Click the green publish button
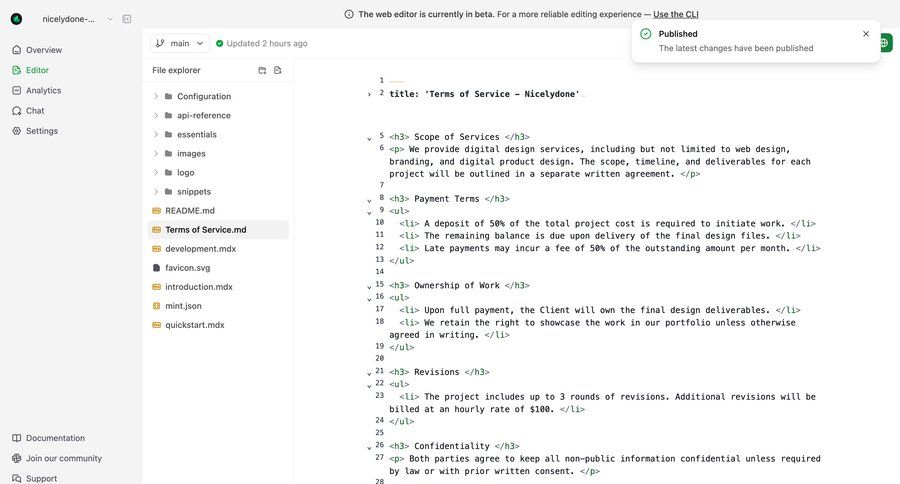900x484 pixels. (886, 42)
